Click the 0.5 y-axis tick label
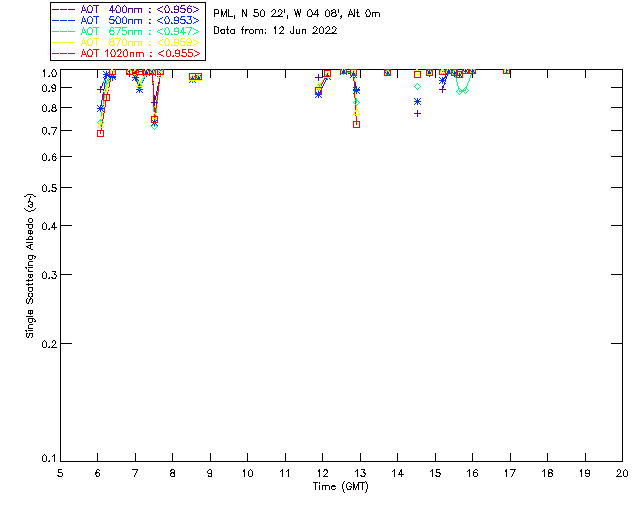 [49, 188]
